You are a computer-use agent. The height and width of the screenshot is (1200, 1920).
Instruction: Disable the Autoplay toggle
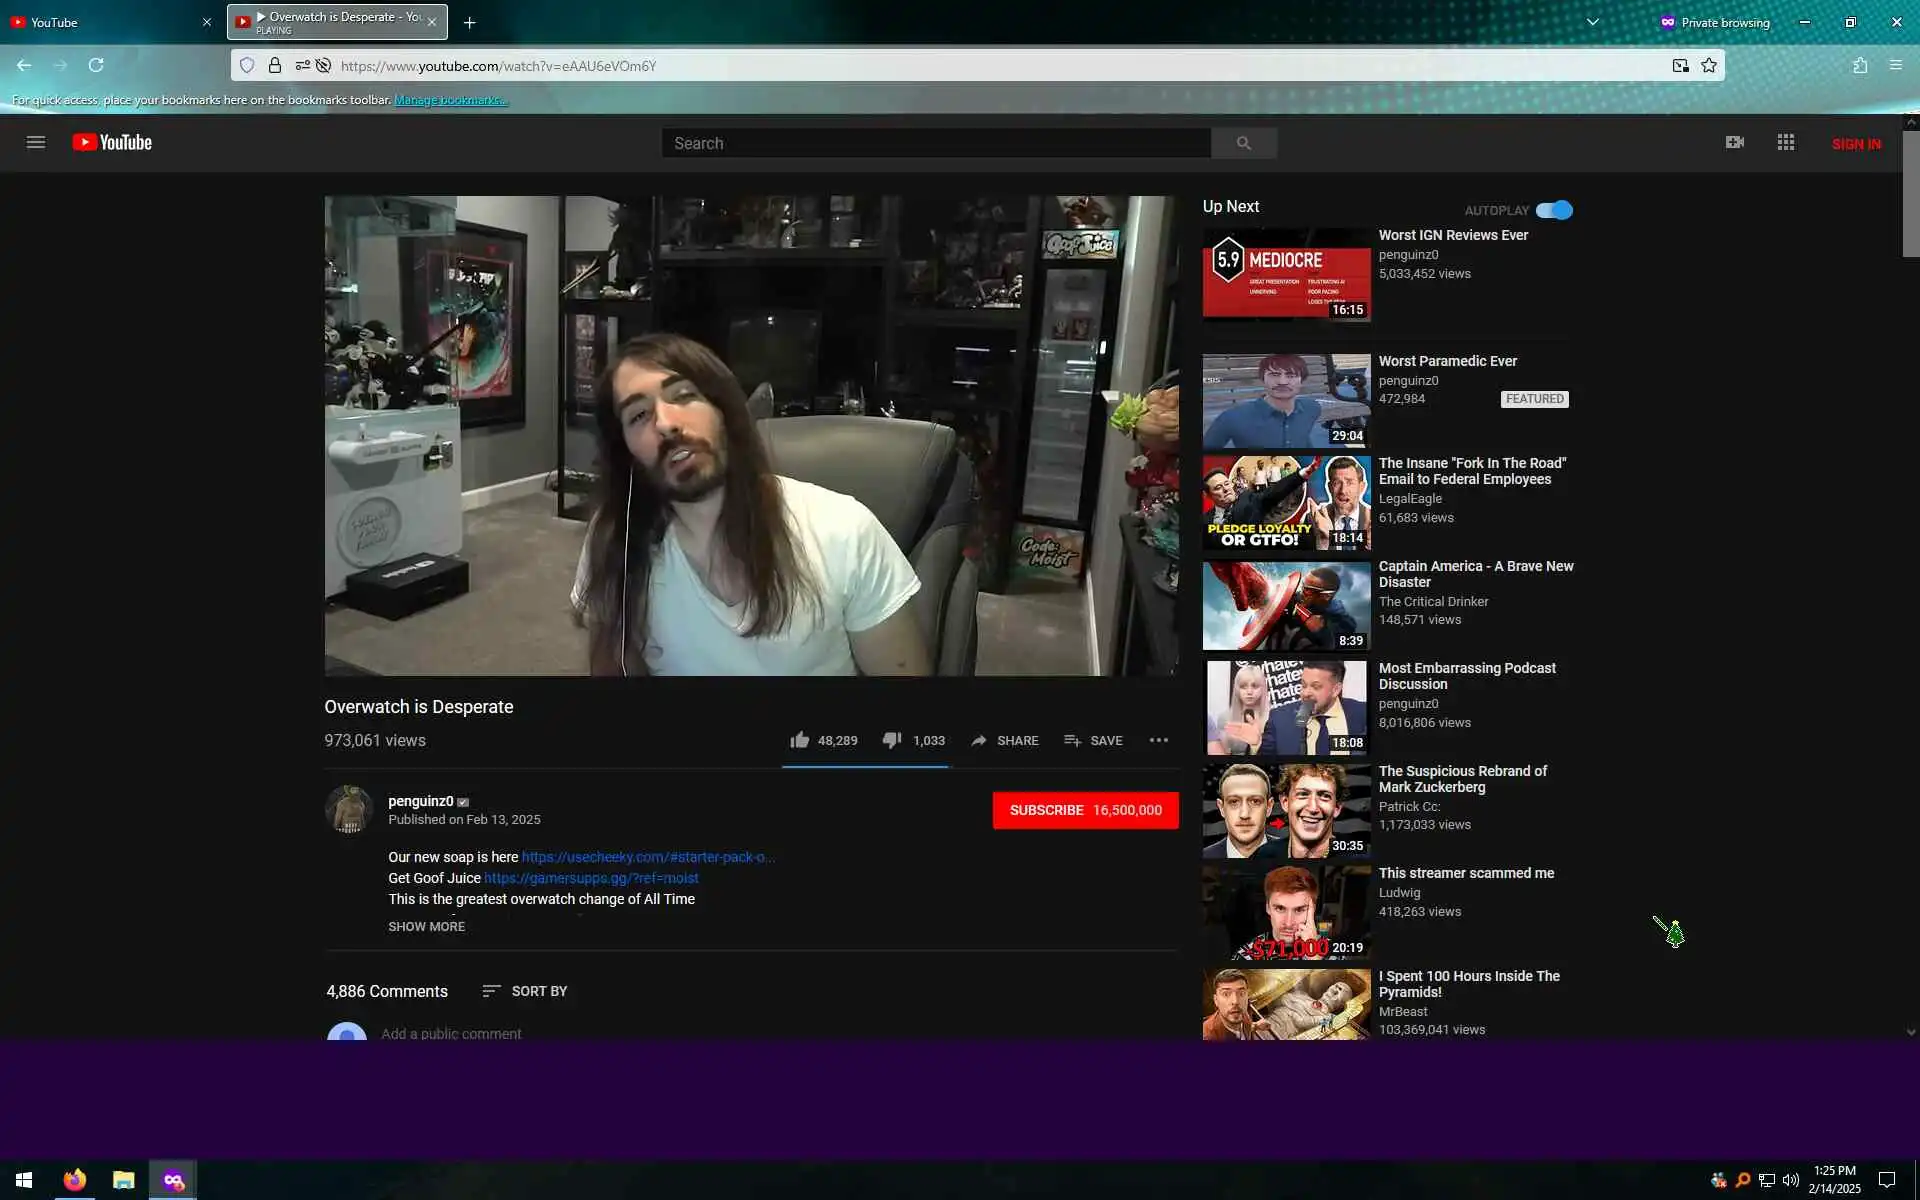[x=1554, y=210]
